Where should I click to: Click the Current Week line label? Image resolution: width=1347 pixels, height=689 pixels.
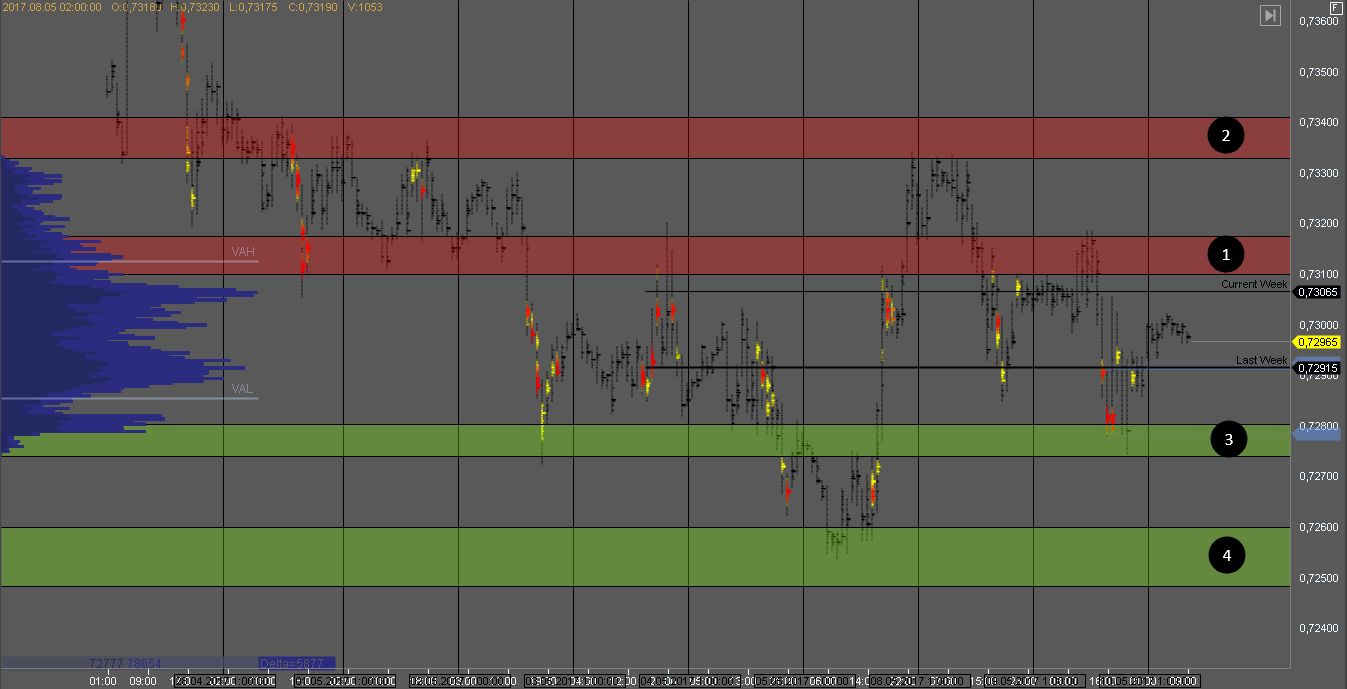pos(1253,285)
